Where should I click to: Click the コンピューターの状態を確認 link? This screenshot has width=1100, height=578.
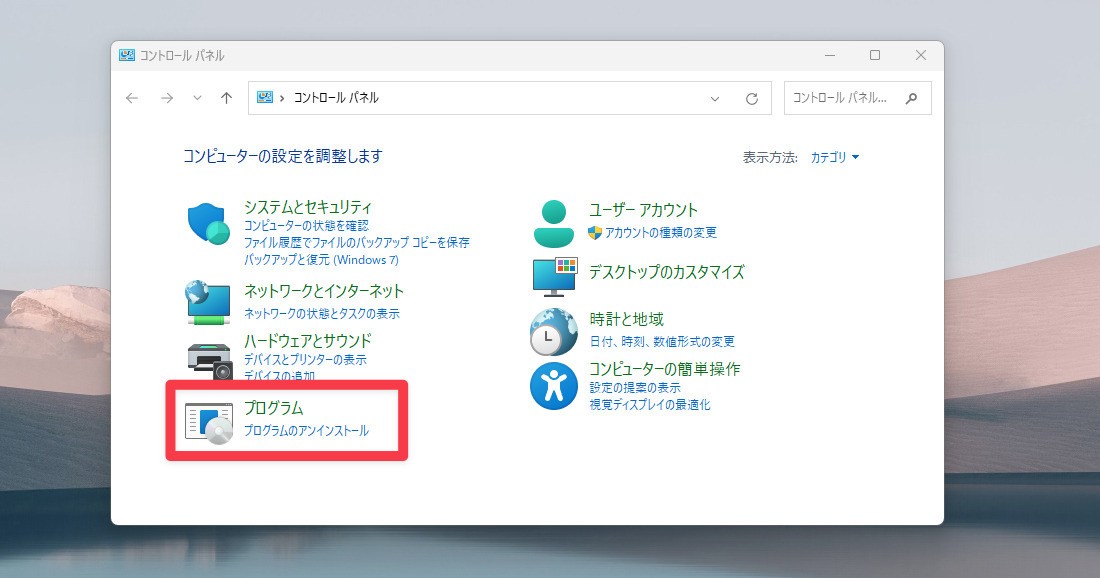pos(306,226)
